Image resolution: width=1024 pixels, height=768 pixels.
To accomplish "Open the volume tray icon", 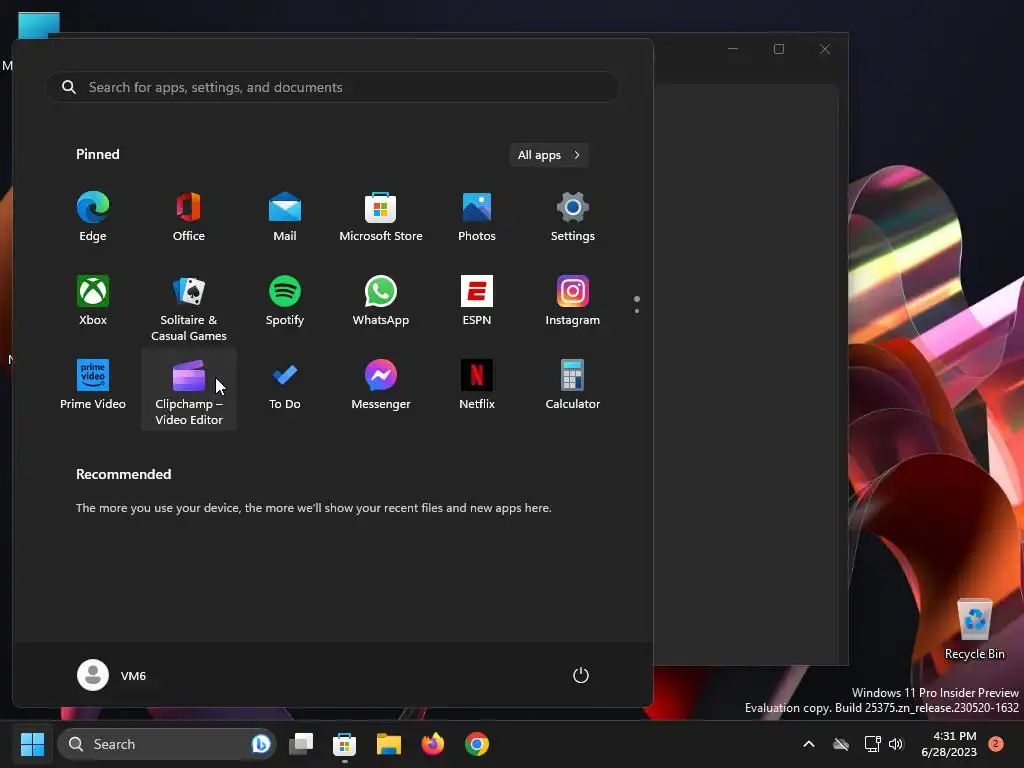I will pos(896,744).
